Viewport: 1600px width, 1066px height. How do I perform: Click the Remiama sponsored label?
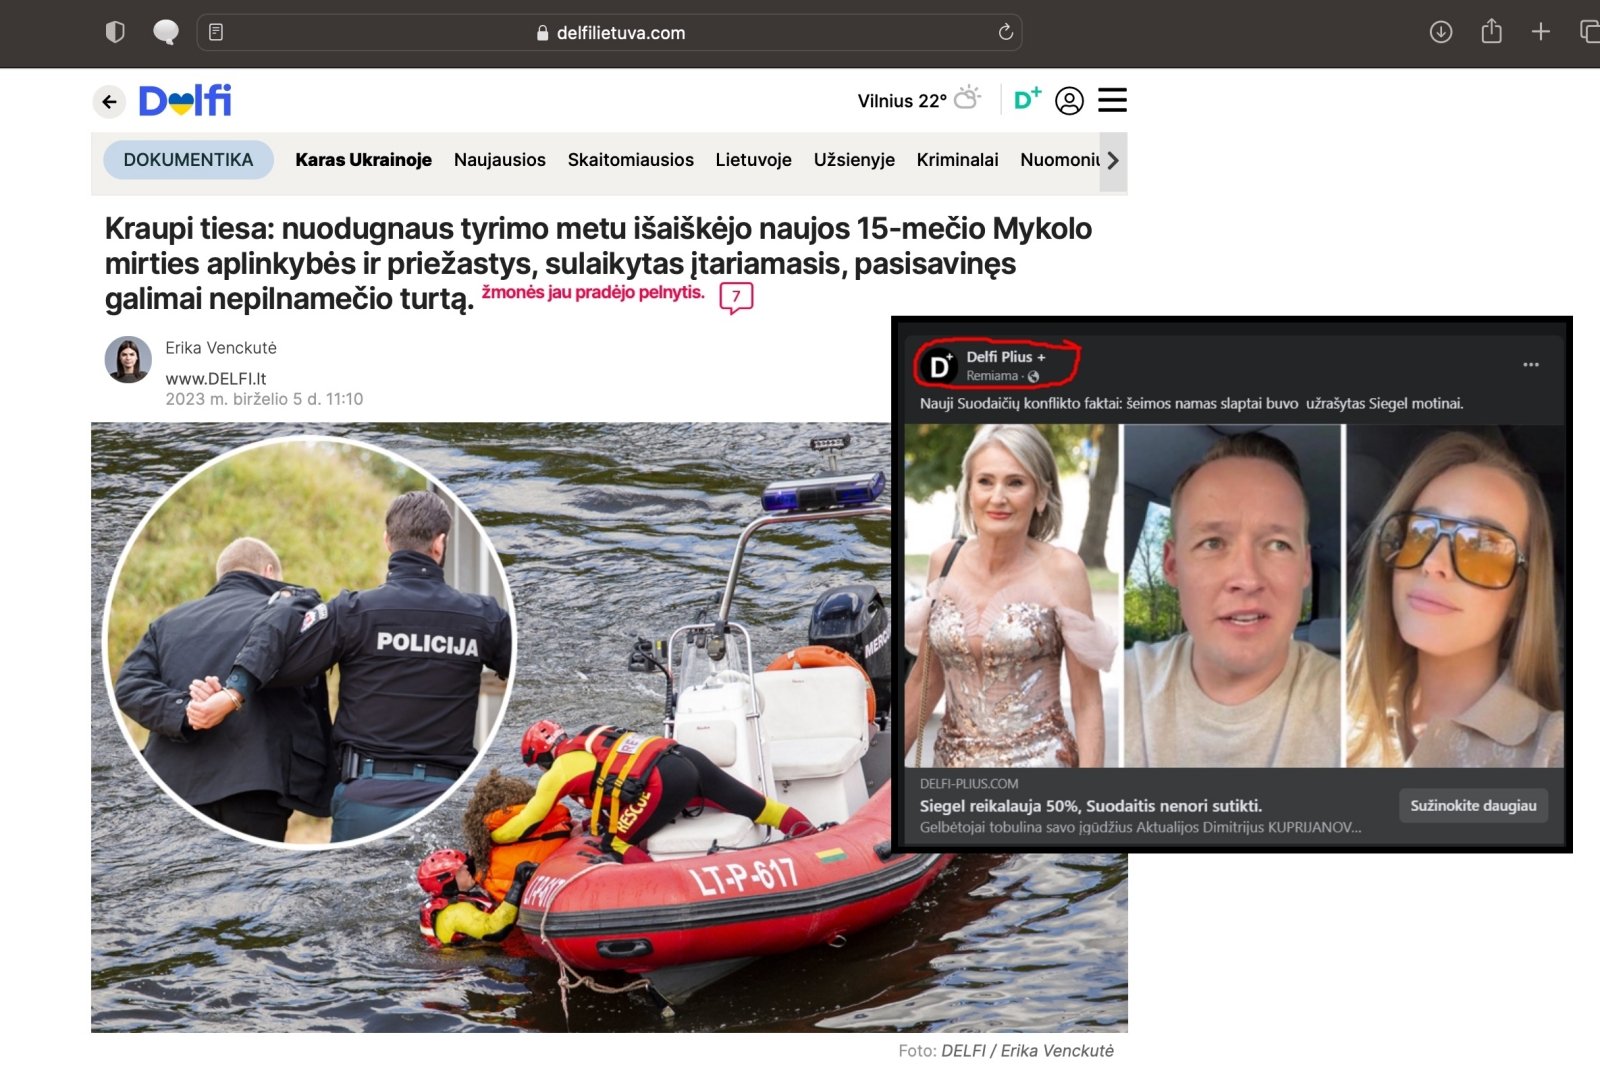click(x=992, y=376)
